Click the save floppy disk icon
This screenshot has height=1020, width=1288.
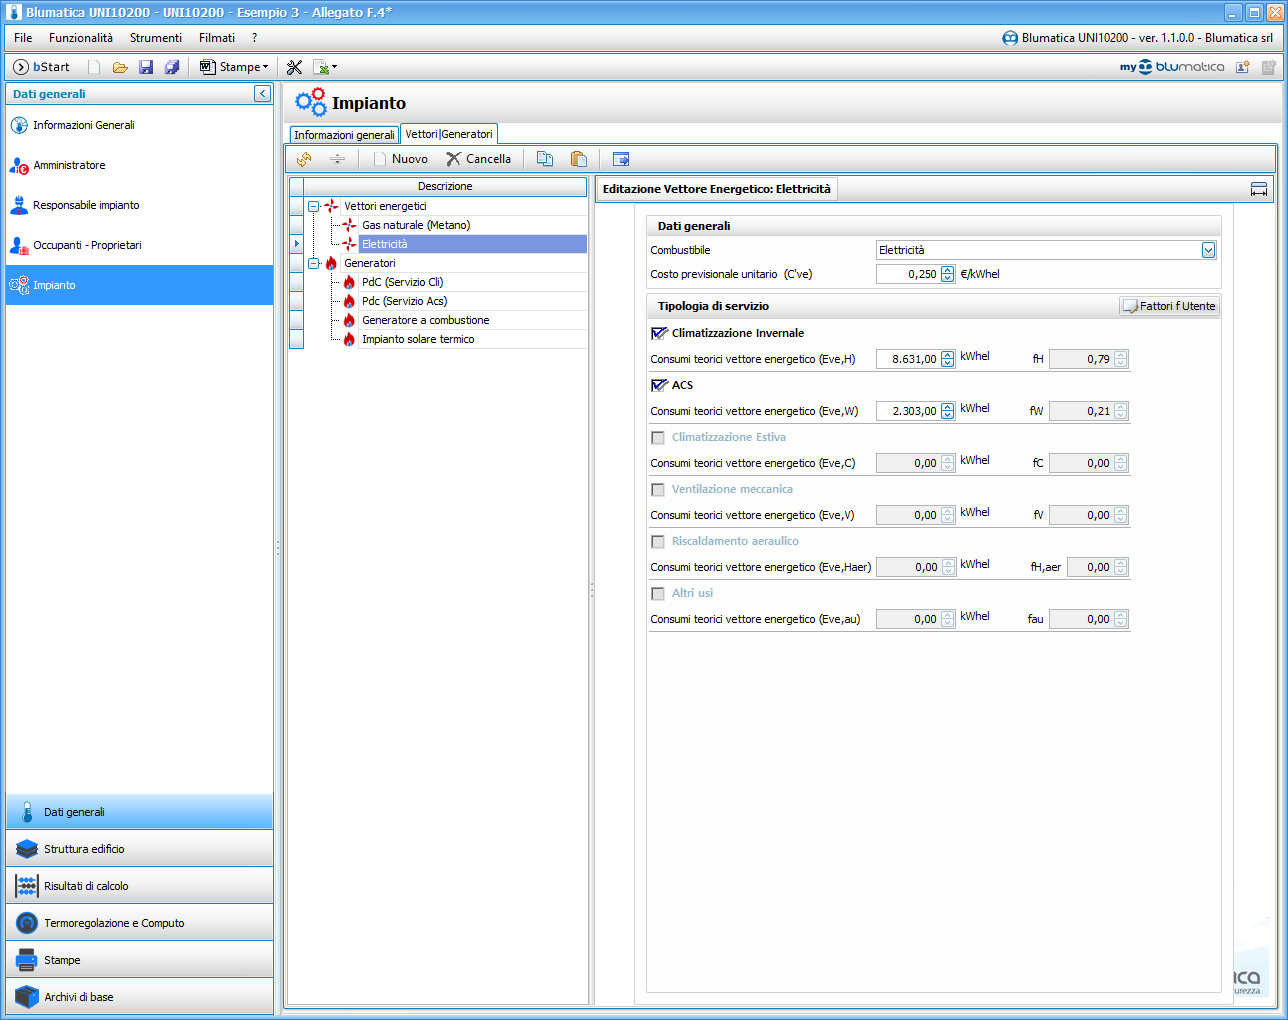(x=146, y=67)
